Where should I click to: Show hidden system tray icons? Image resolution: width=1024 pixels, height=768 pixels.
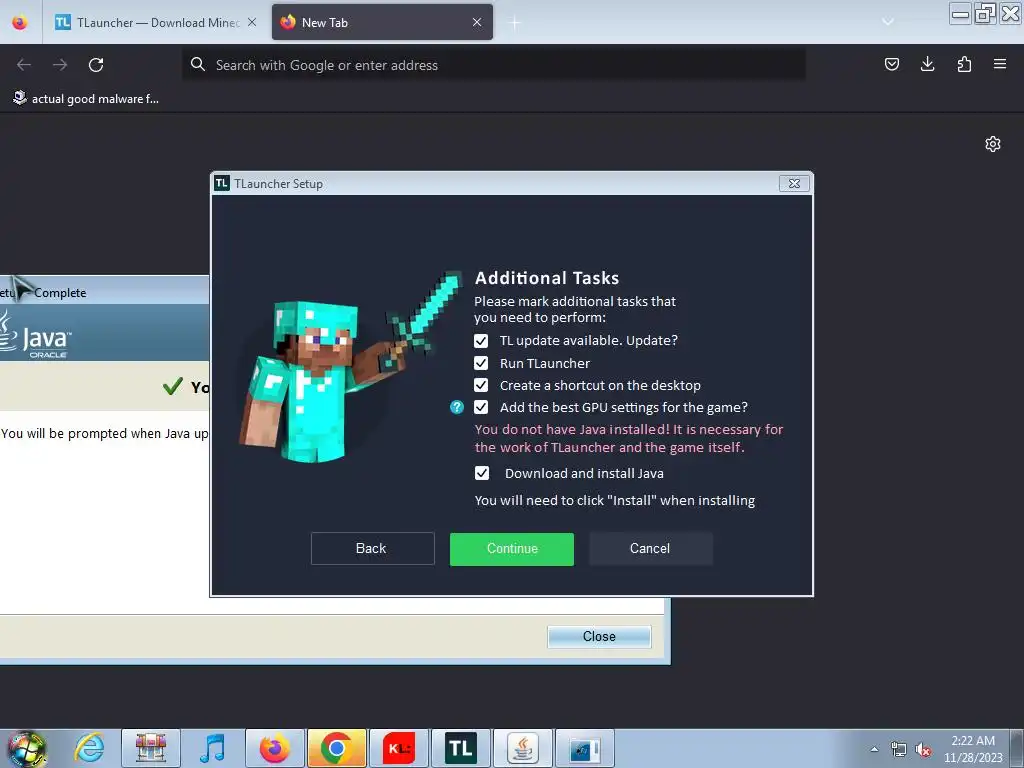pyautogui.click(x=874, y=749)
